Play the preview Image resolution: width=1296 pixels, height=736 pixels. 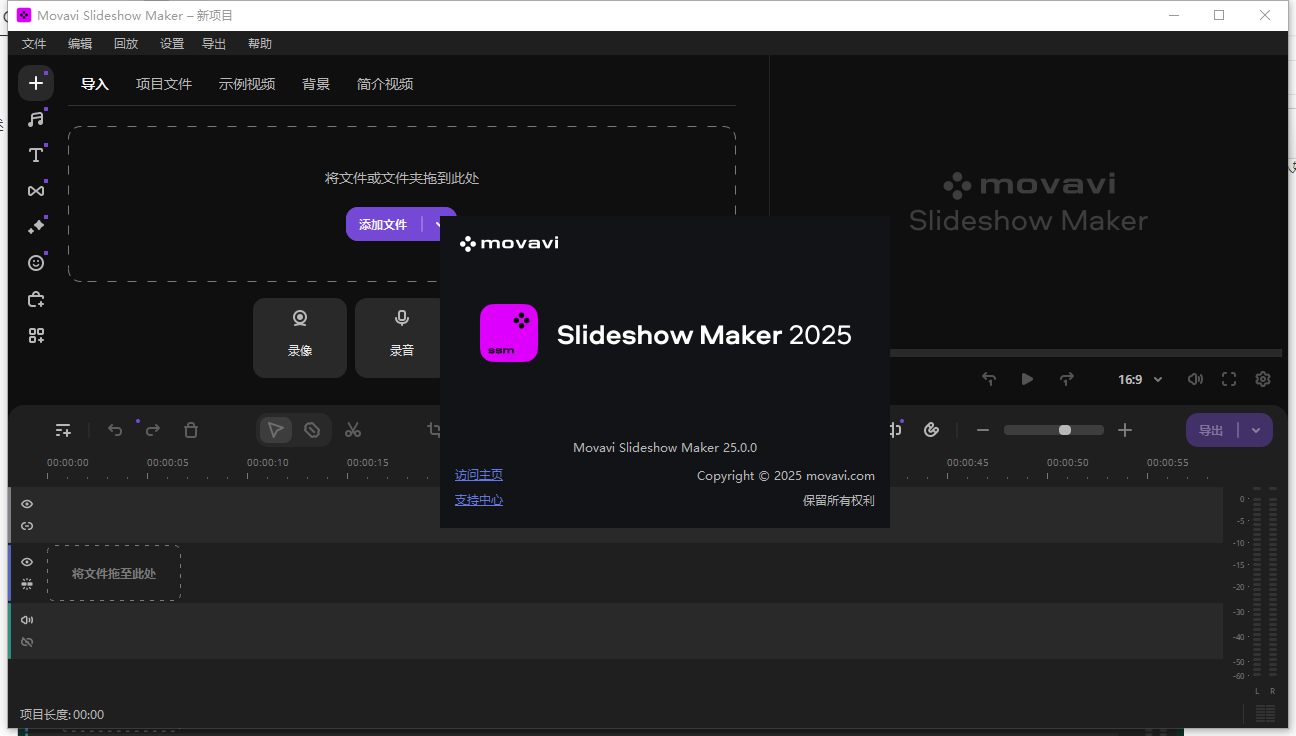pos(1027,379)
